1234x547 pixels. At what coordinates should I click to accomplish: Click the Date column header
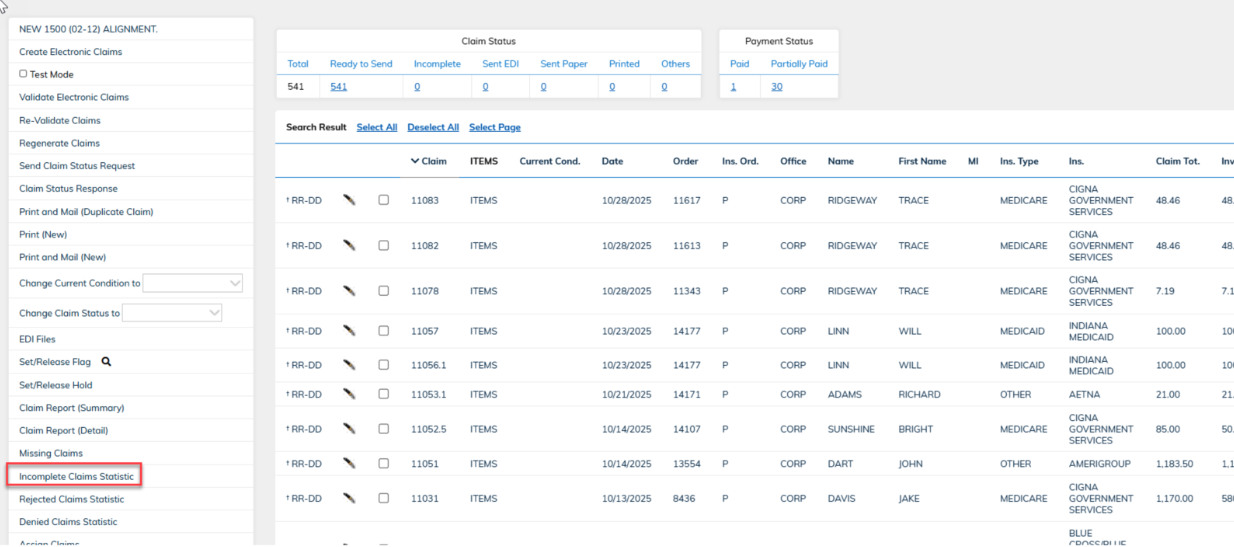coord(612,161)
